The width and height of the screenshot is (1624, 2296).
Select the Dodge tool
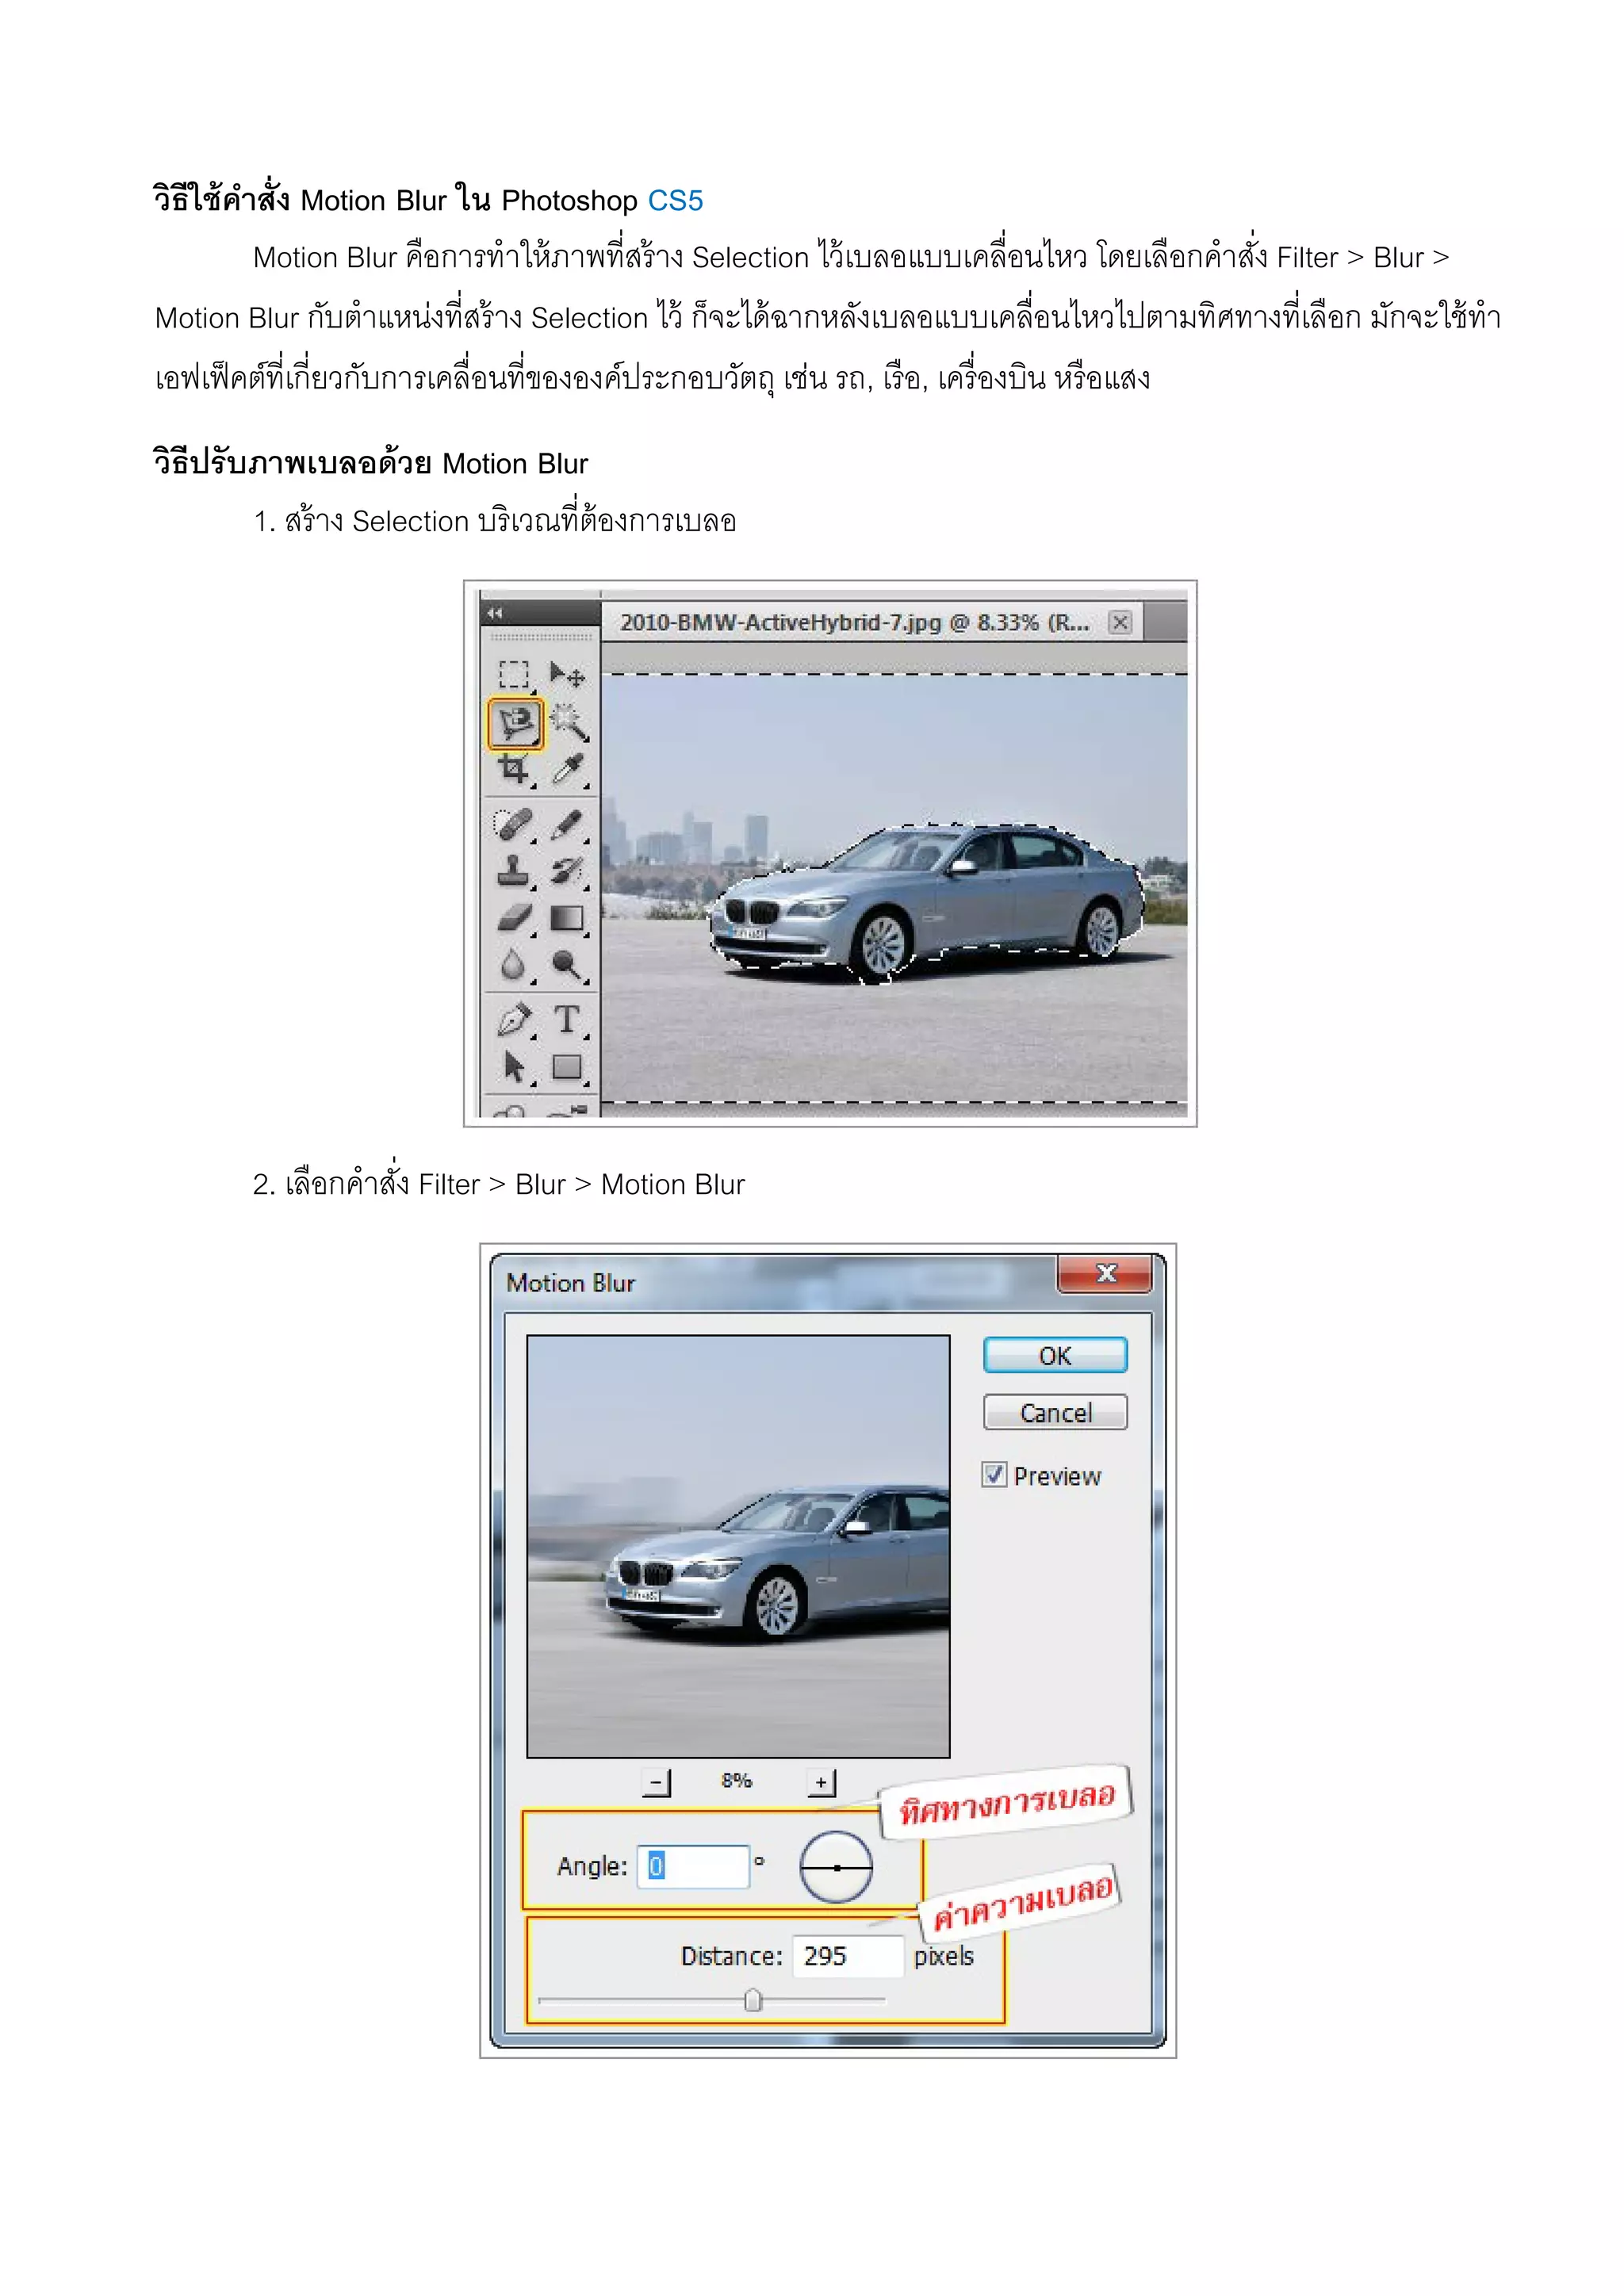tap(567, 965)
